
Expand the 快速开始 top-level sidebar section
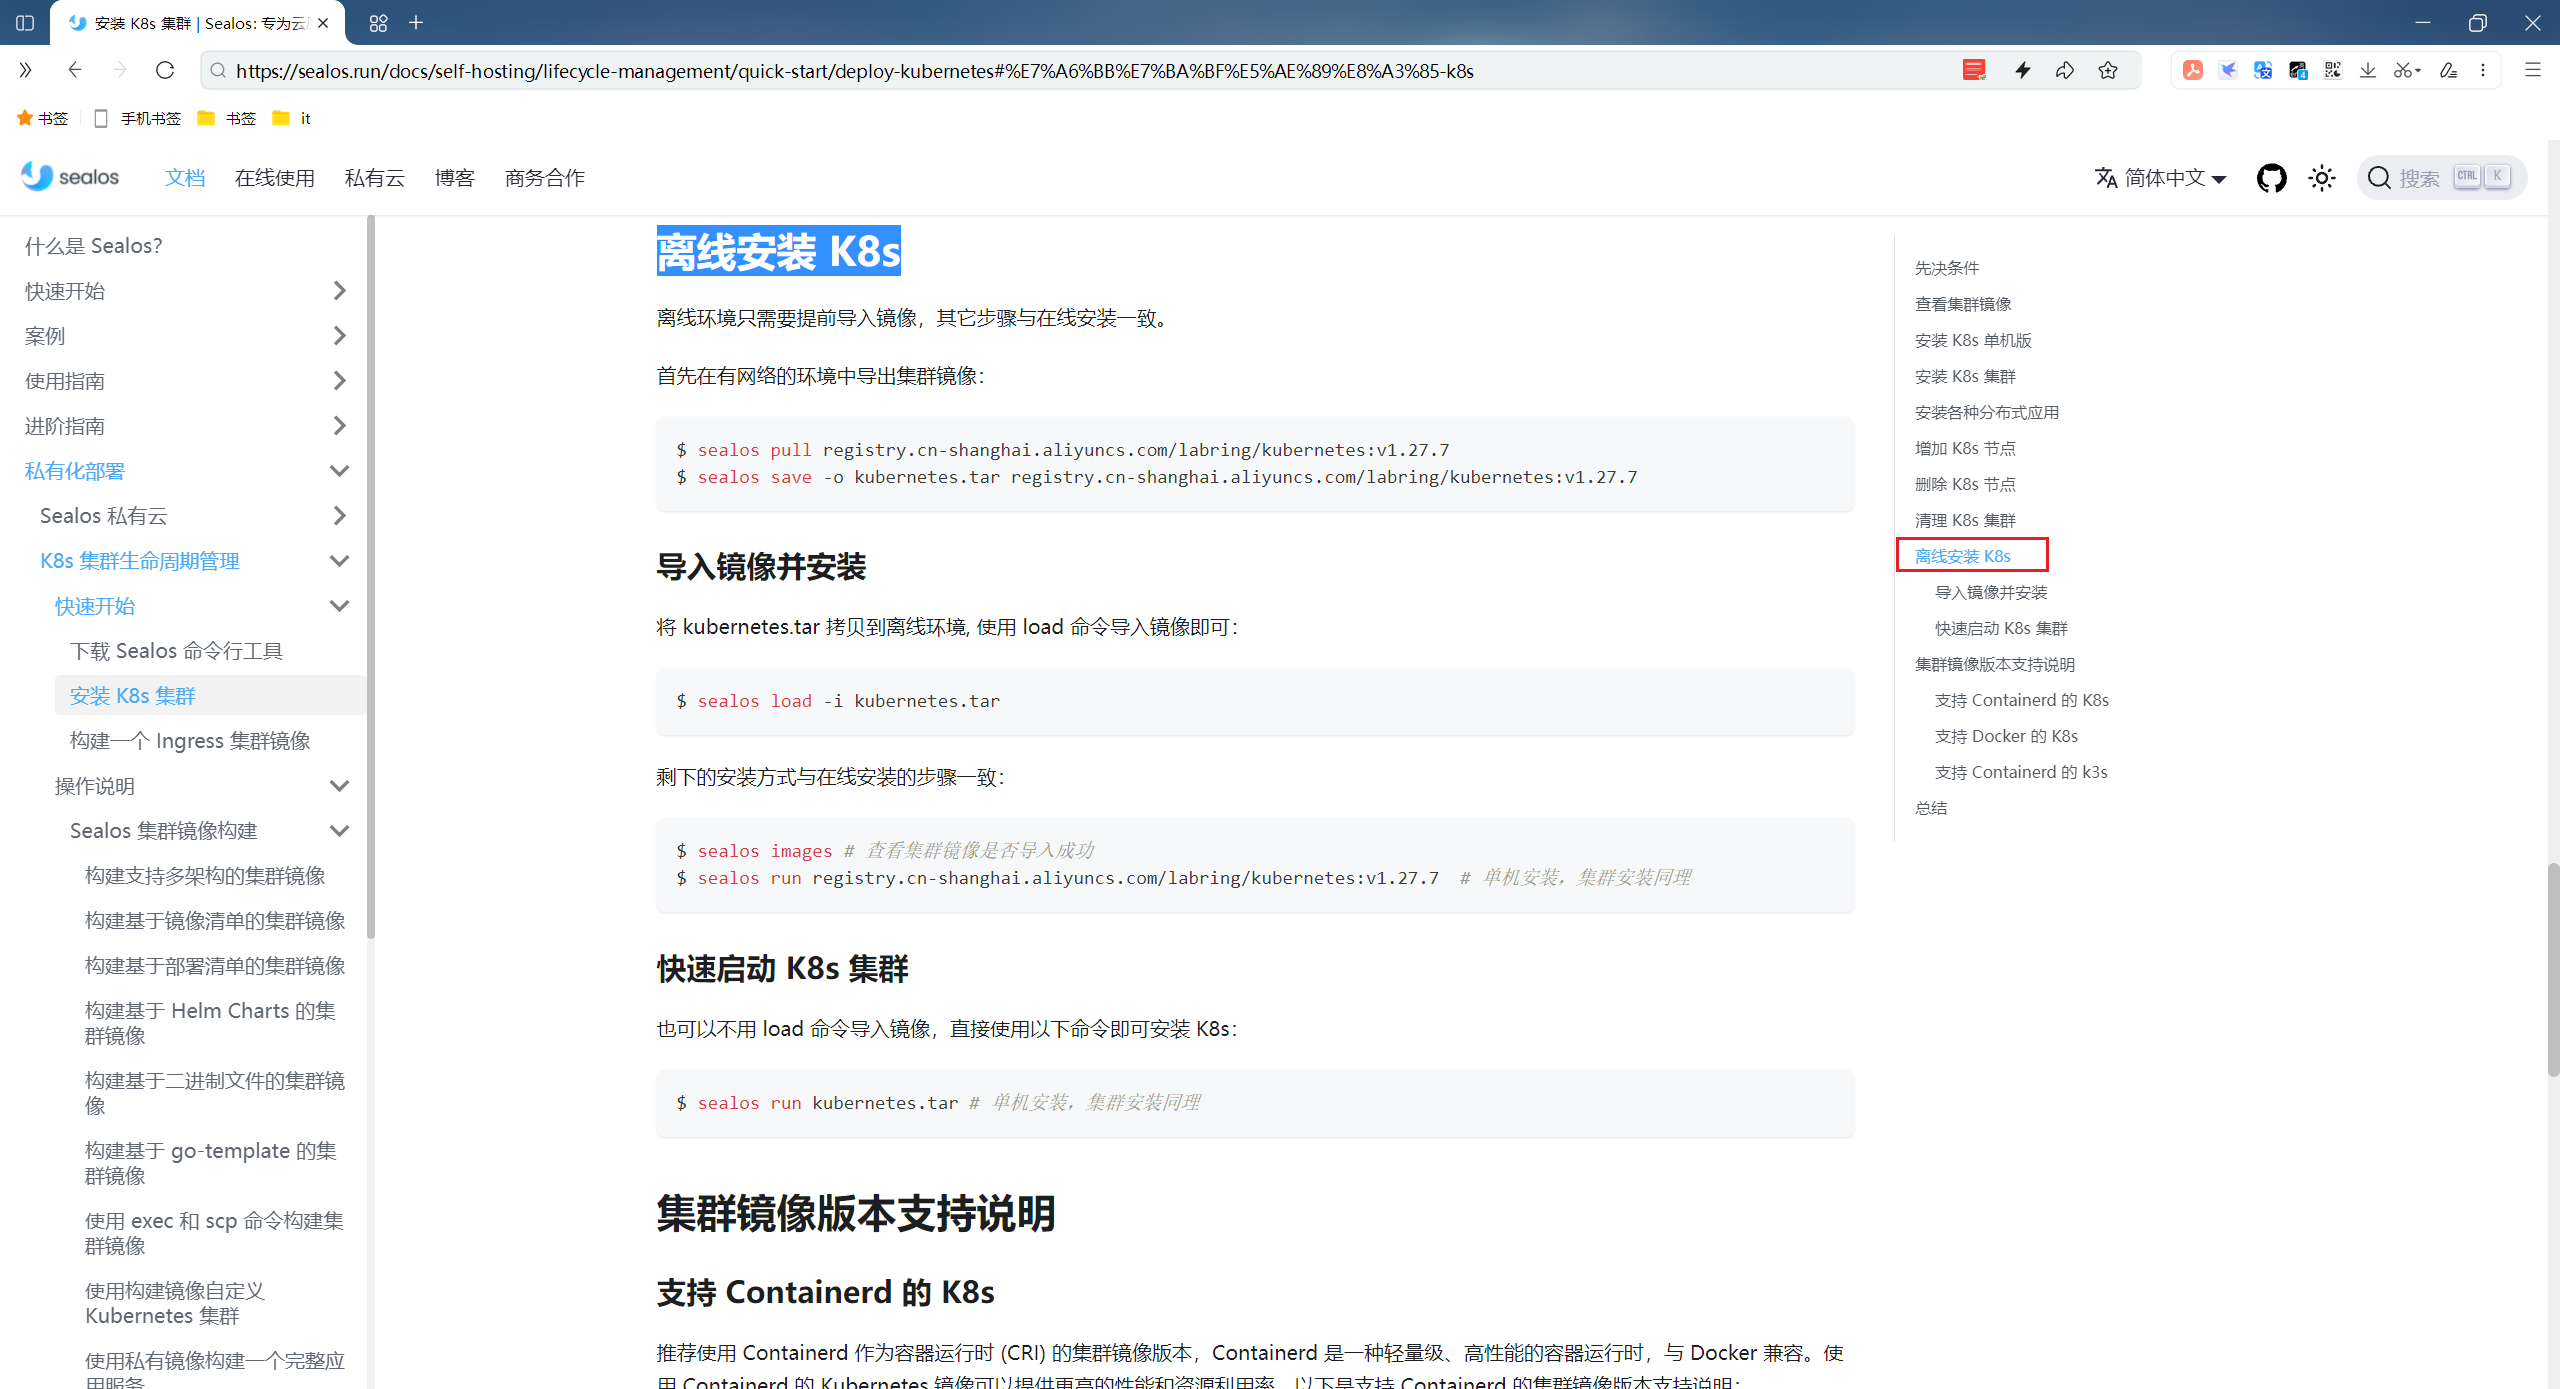(338, 291)
